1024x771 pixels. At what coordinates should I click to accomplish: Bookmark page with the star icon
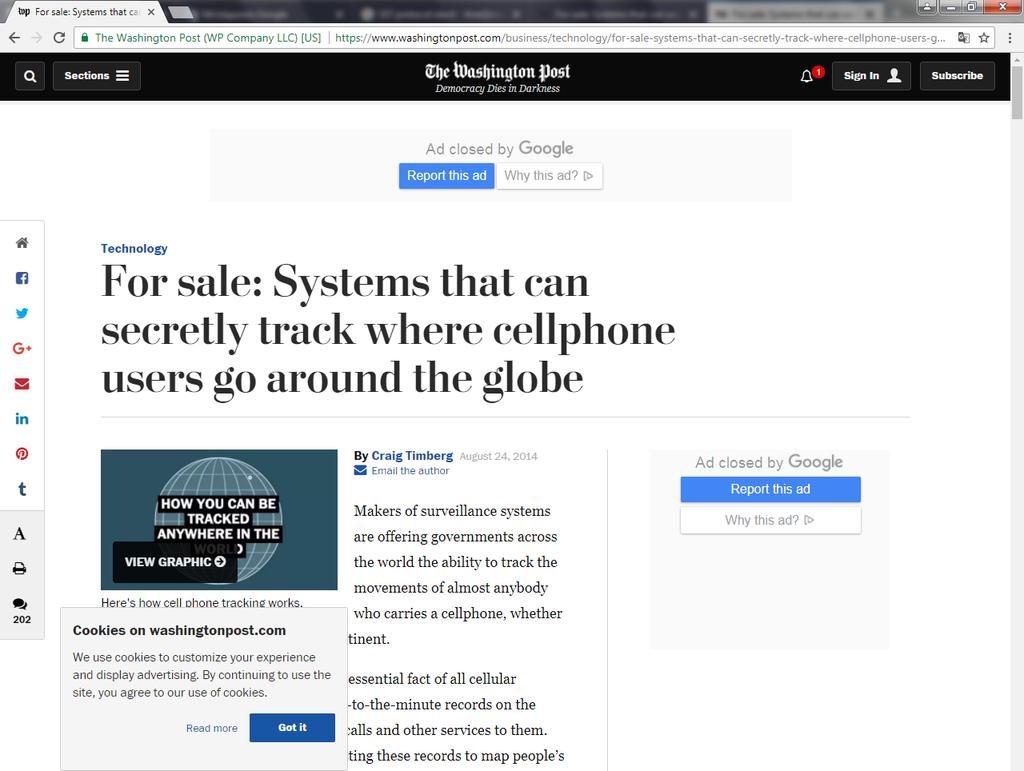(x=984, y=38)
